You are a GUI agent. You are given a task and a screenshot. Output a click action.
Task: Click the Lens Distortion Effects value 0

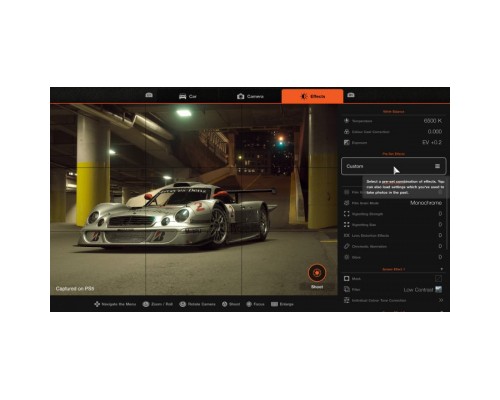point(440,235)
